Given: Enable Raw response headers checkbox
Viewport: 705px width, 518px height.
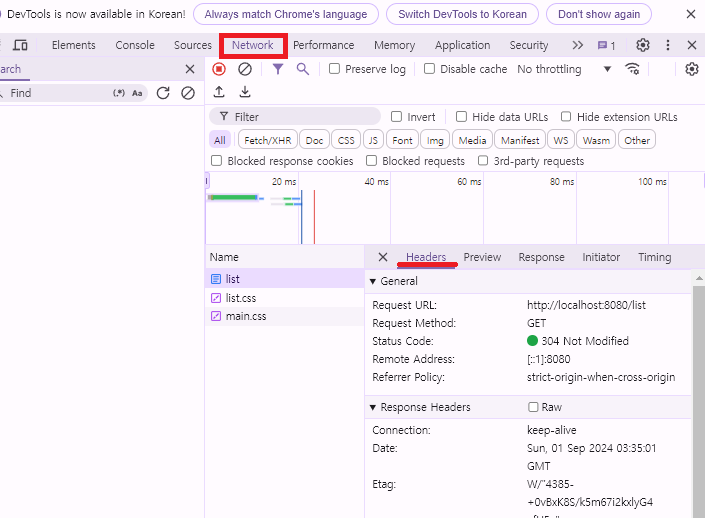Looking at the screenshot, I should [x=533, y=407].
